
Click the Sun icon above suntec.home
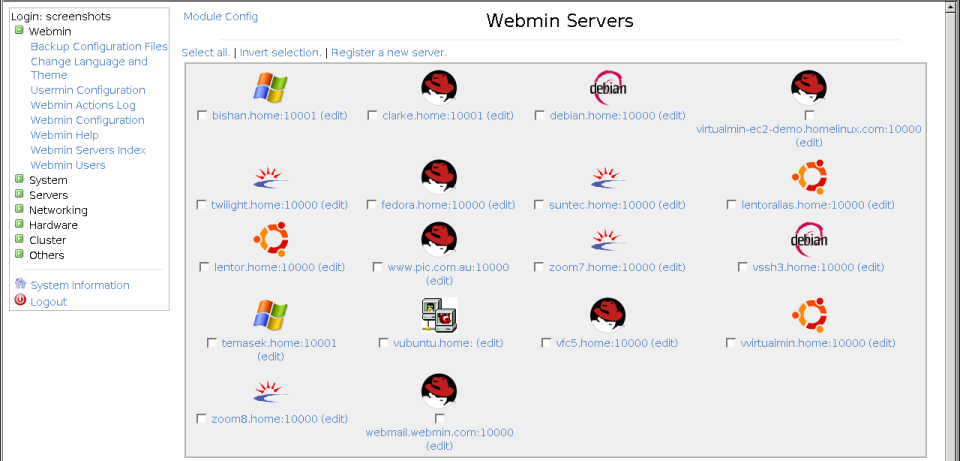click(608, 178)
